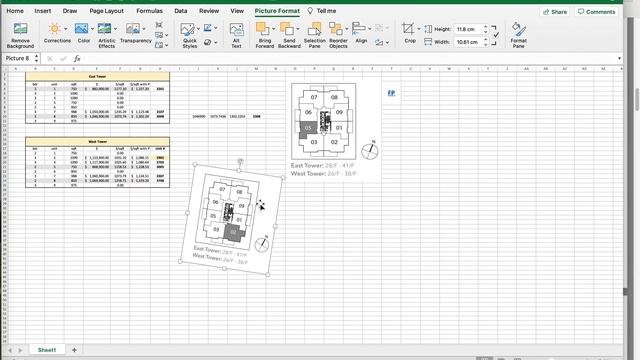Open the Formulas tab
The width and height of the screenshot is (640, 360).
pyautogui.click(x=149, y=11)
